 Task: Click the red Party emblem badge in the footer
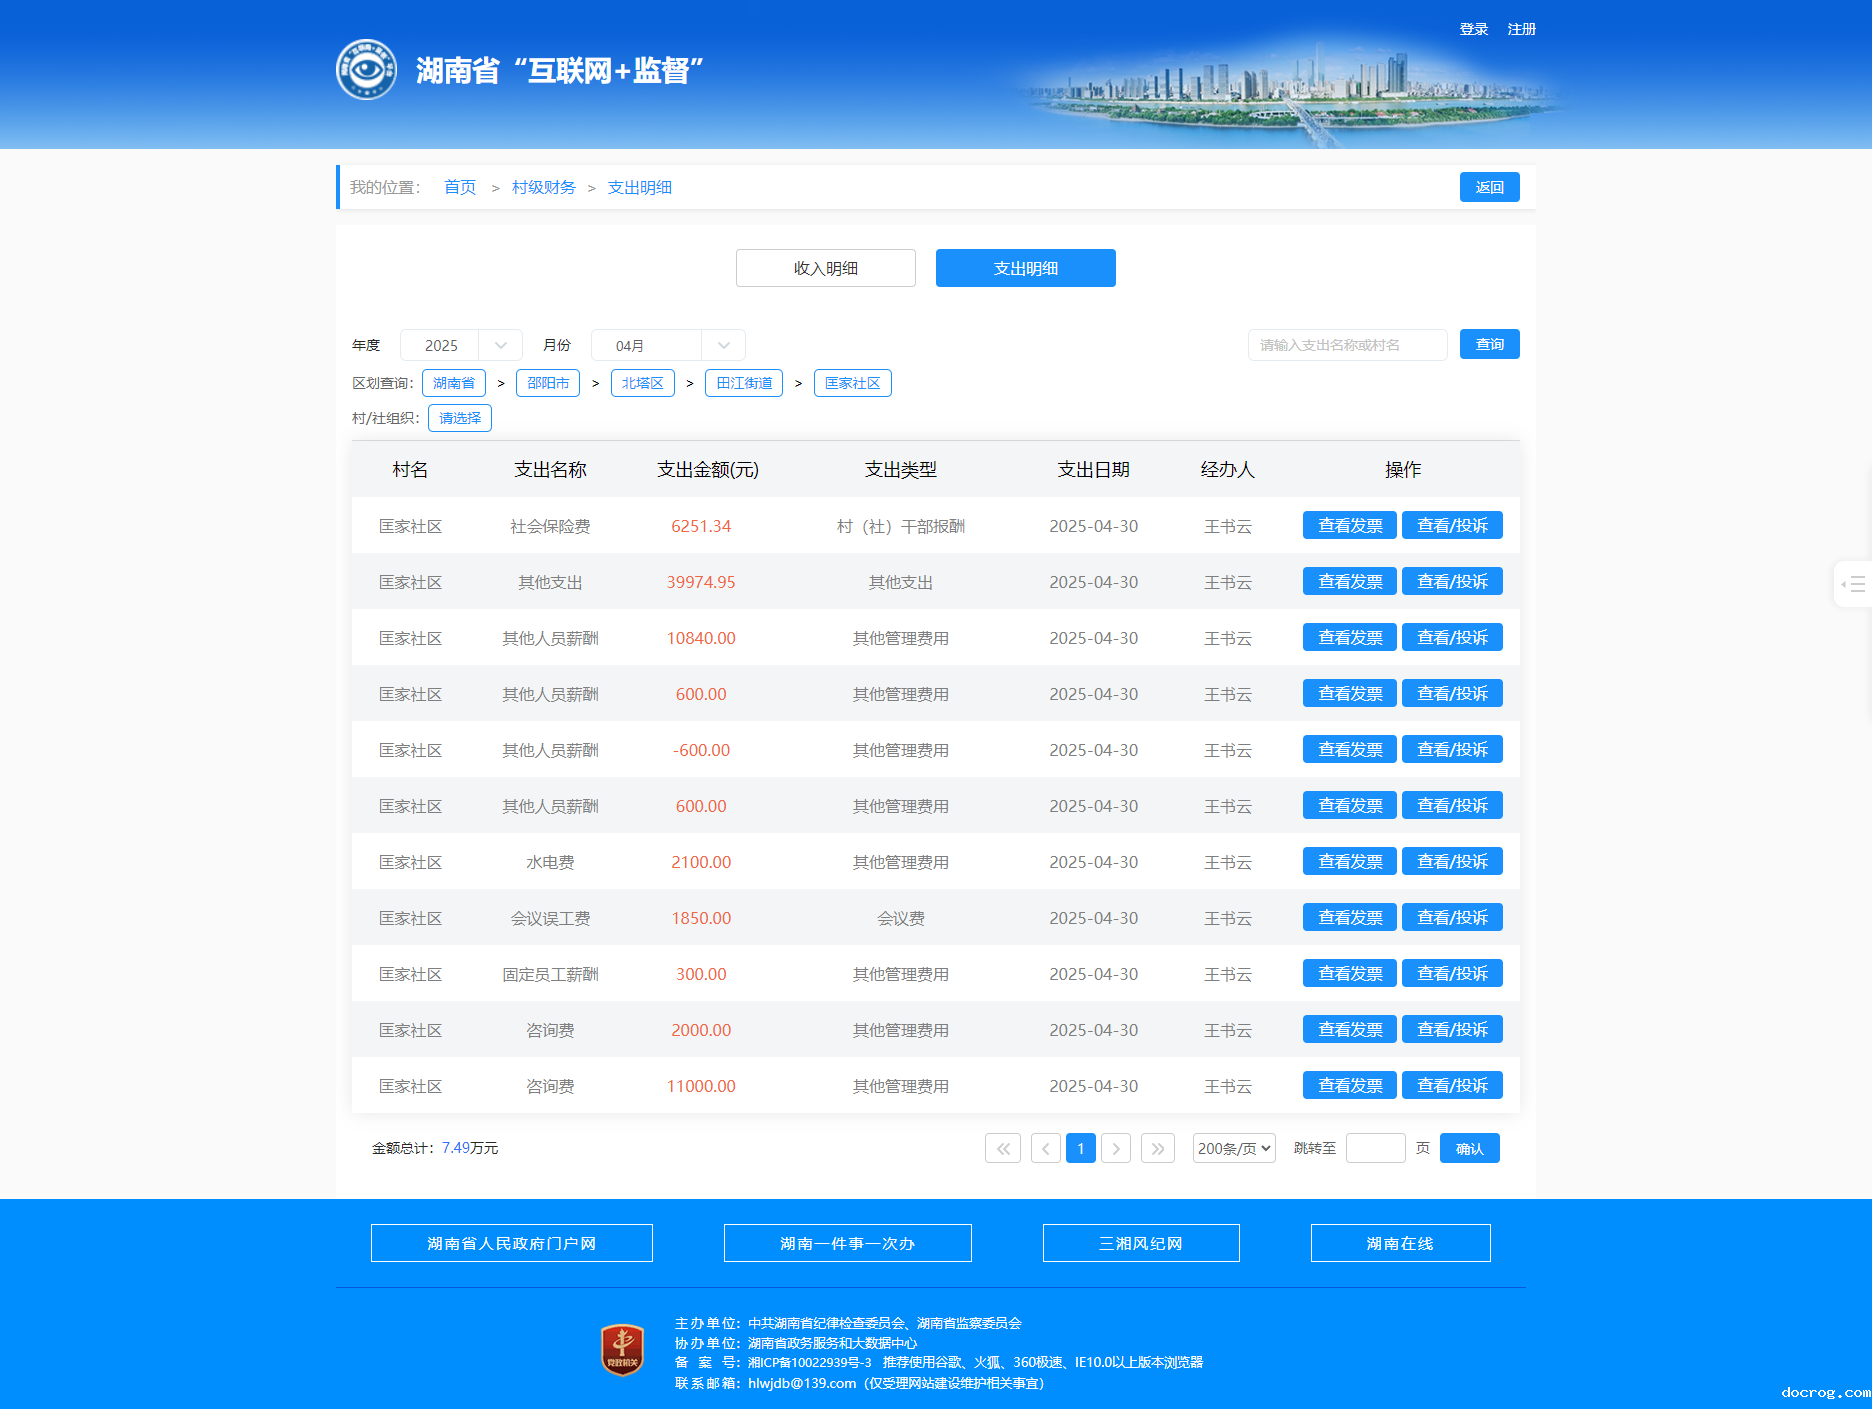tap(622, 1350)
